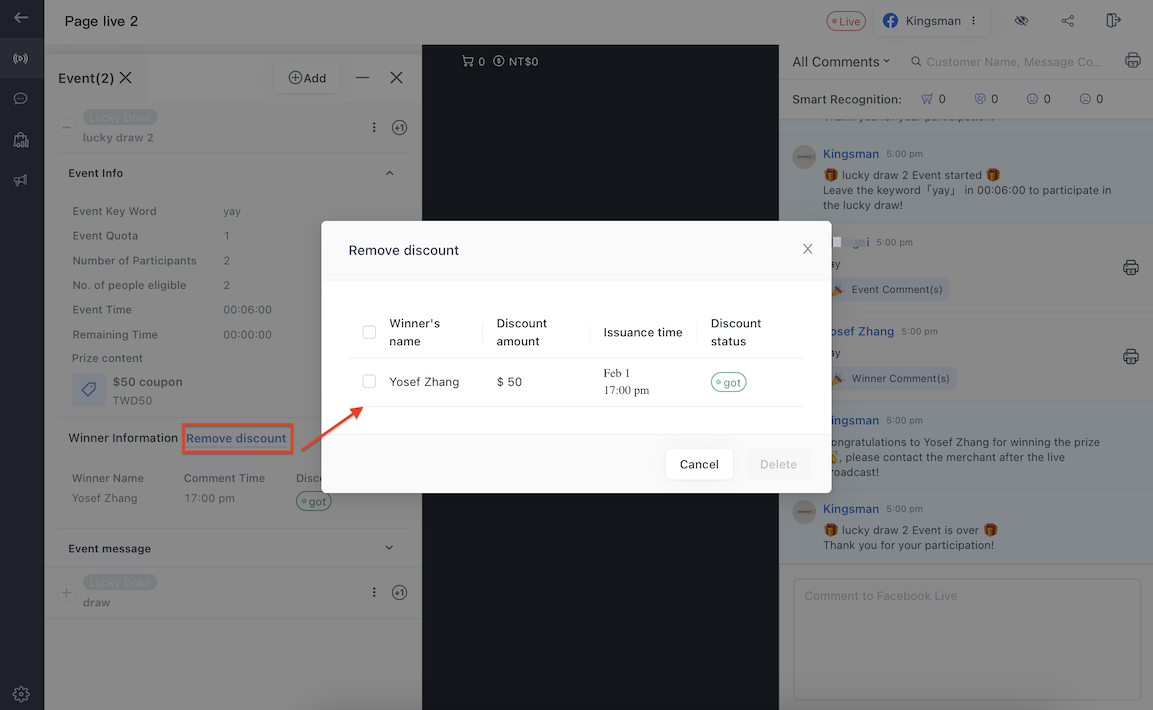Open the megaphone promotions sidebar icon
The image size is (1153, 710).
click(x=21, y=180)
